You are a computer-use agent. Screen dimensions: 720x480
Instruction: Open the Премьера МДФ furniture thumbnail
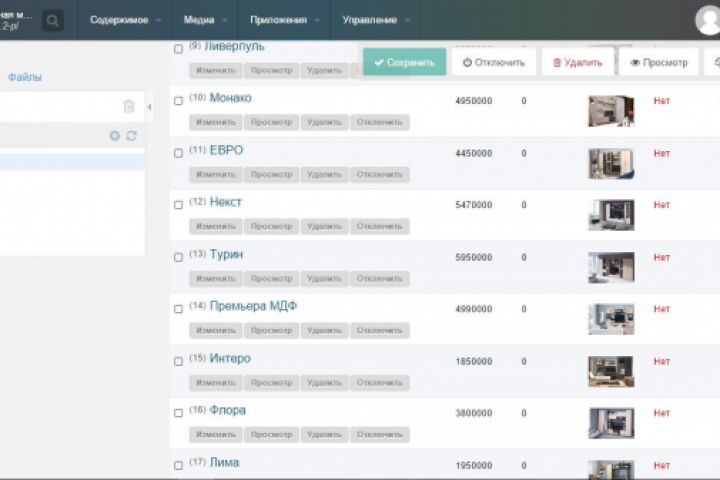point(611,319)
